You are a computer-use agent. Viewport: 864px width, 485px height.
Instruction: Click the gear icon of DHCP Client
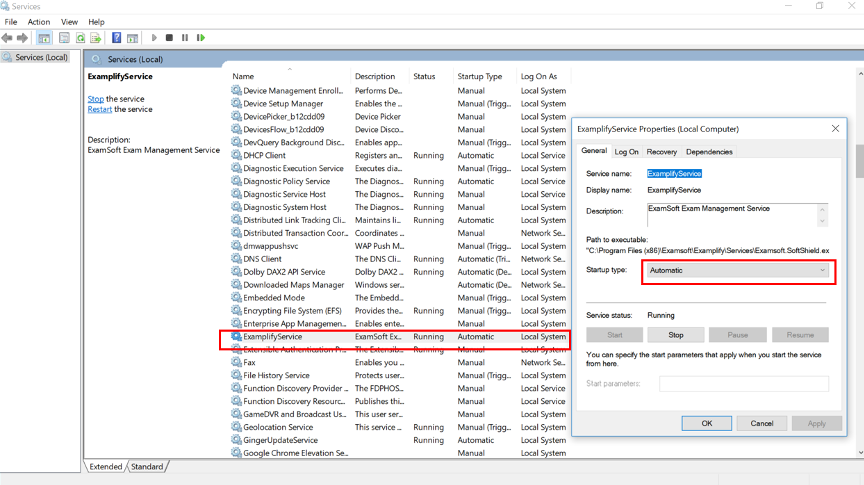[236, 155]
